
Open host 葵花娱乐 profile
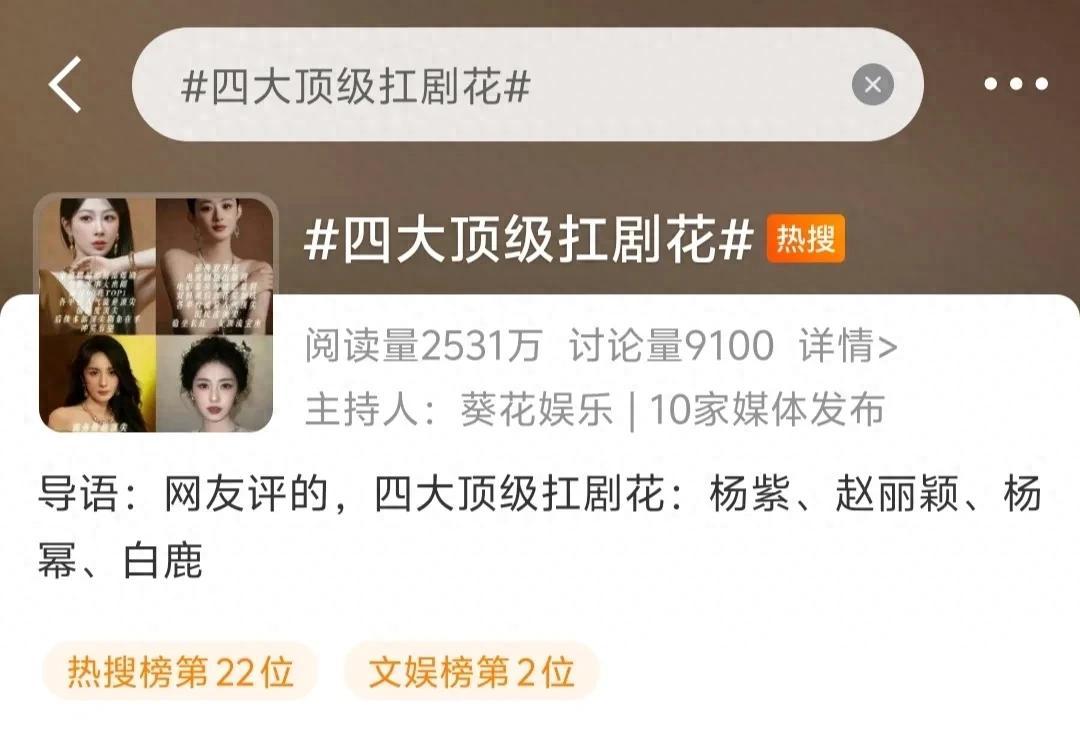tap(537, 409)
